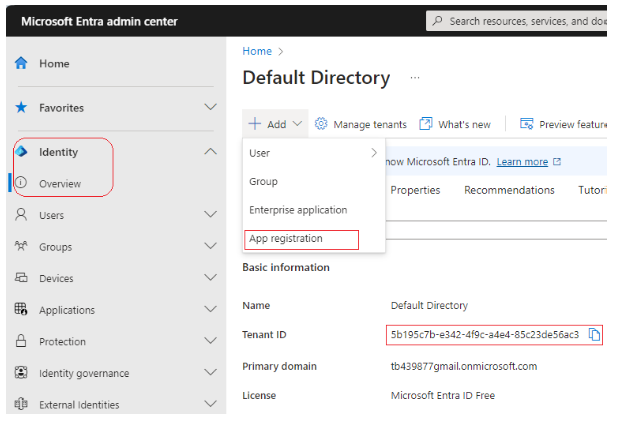Image resolution: width=618 pixels, height=426 pixels.
Task: Expand the Devices section chevron
Action: tap(210, 277)
